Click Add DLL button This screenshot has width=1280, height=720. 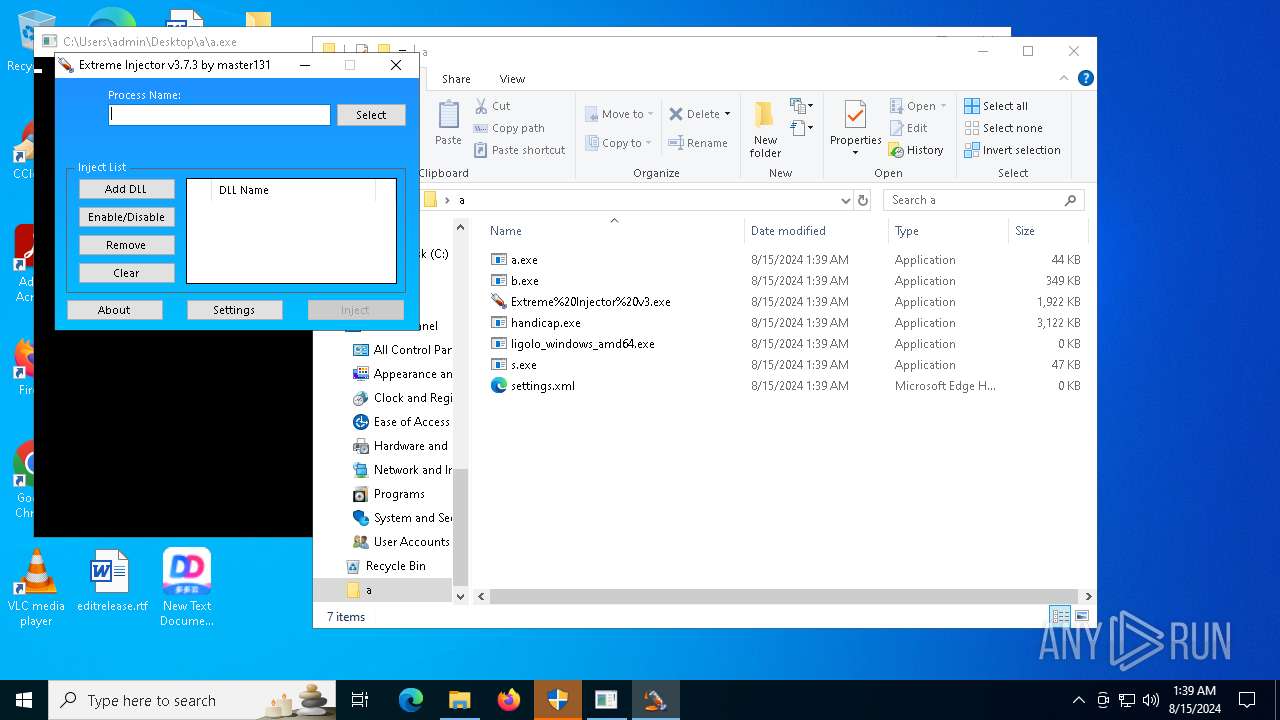[126, 189]
